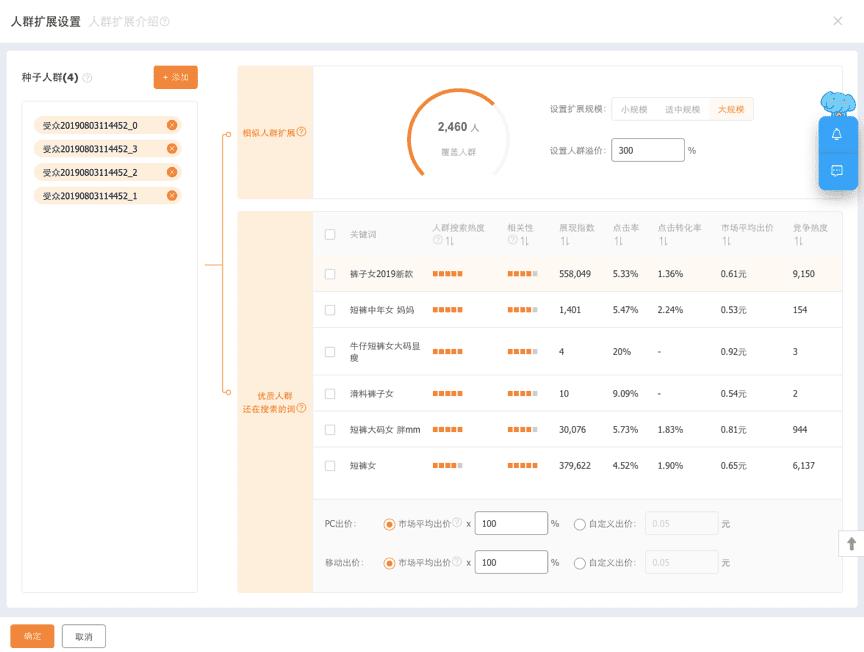Check the 裤子女2019新款 keyword row
Viewport: 864px width, 652px height.
[328, 272]
